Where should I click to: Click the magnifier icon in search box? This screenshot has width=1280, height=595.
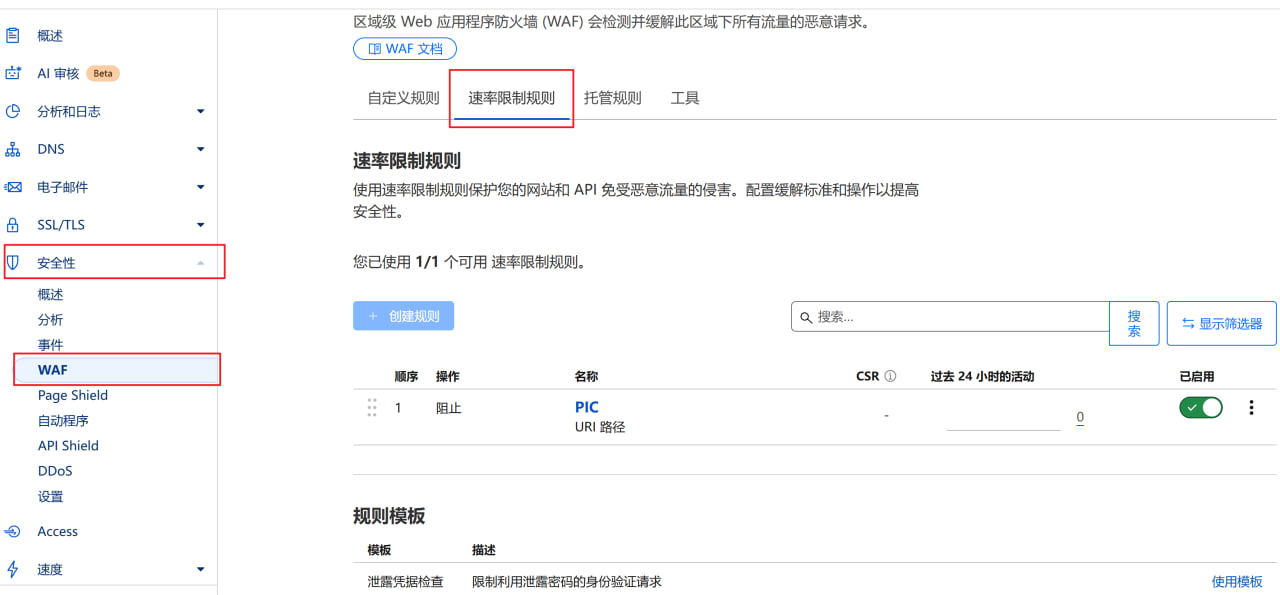(806, 318)
